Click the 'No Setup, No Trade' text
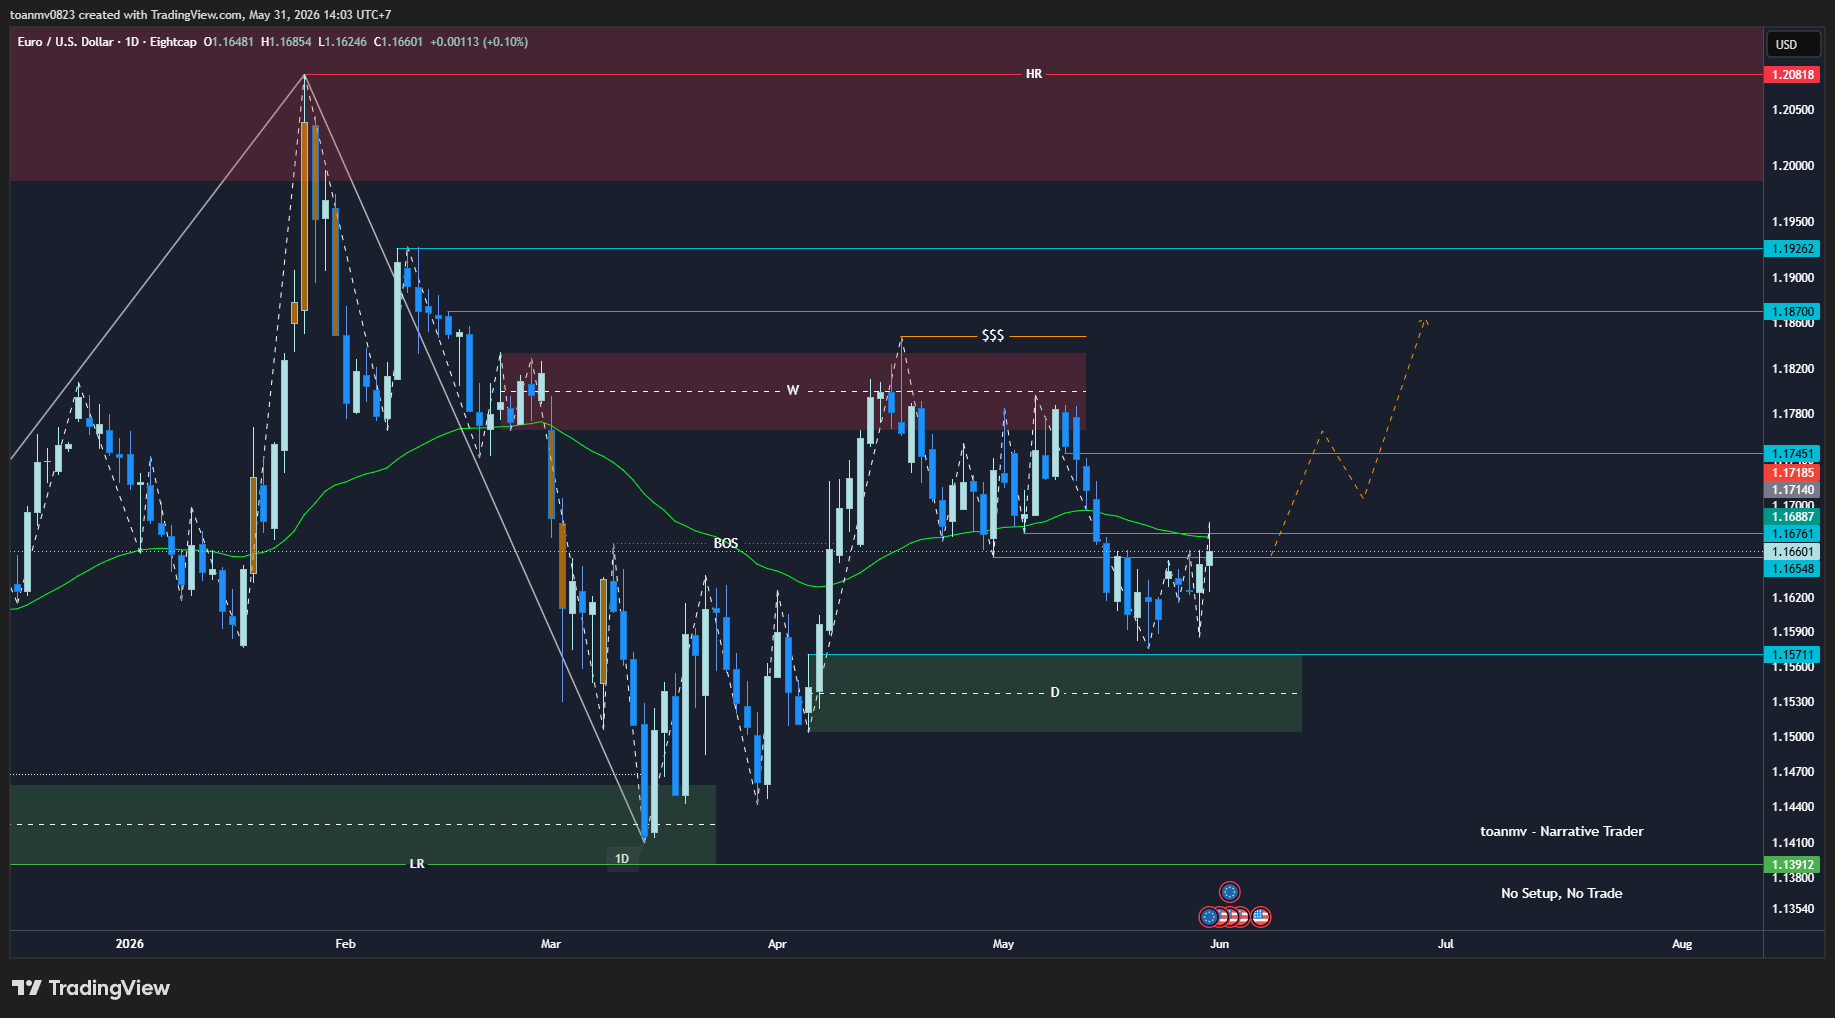The width and height of the screenshot is (1835, 1018). (x=1562, y=893)
